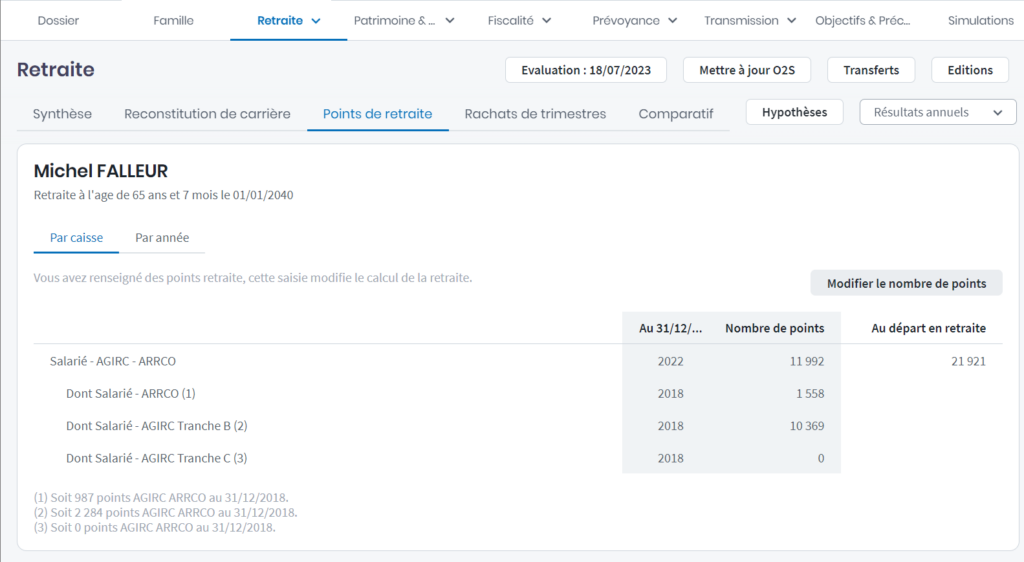This screenshot has width=1024, height=562.
Task: Open the Famille section
Action: coord(173,20)
